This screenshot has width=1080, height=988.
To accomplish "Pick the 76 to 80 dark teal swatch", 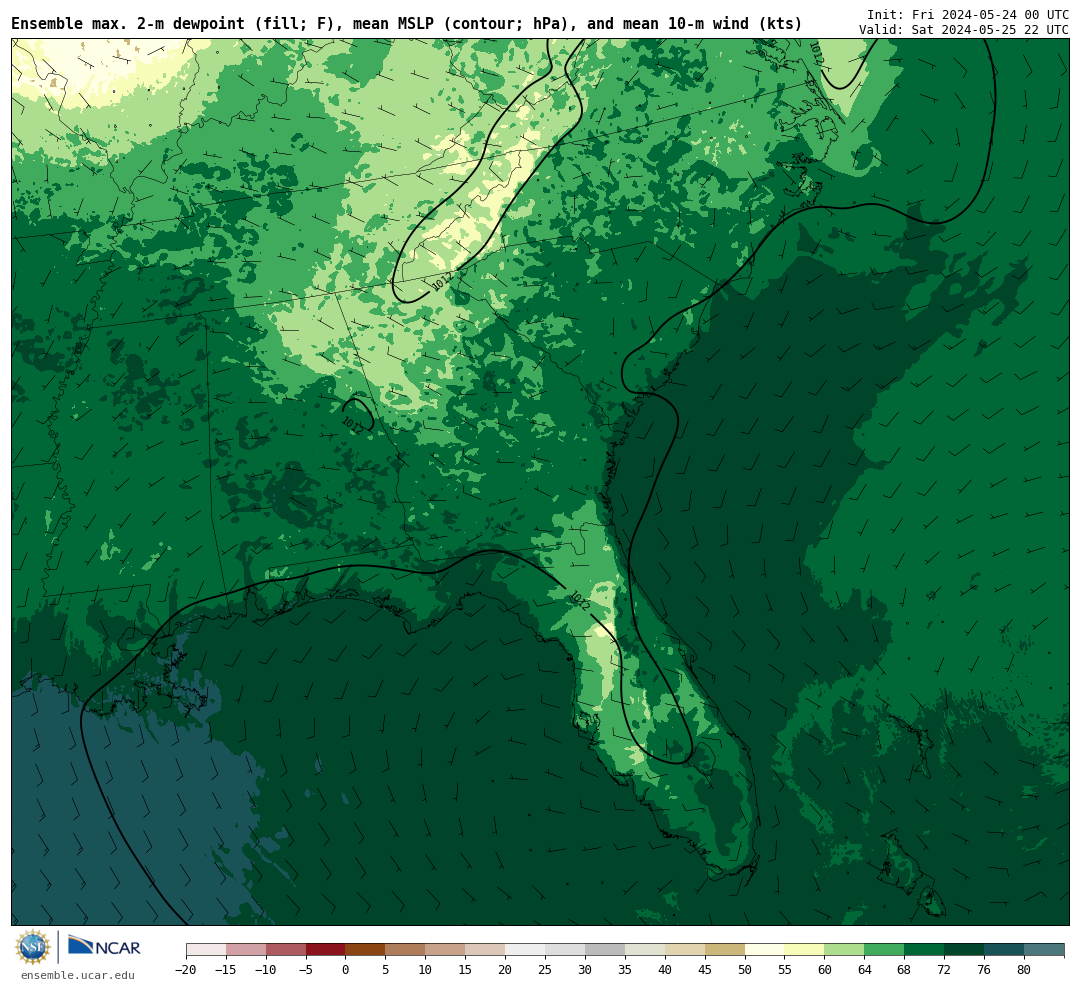I will [x=1004, y=950].
